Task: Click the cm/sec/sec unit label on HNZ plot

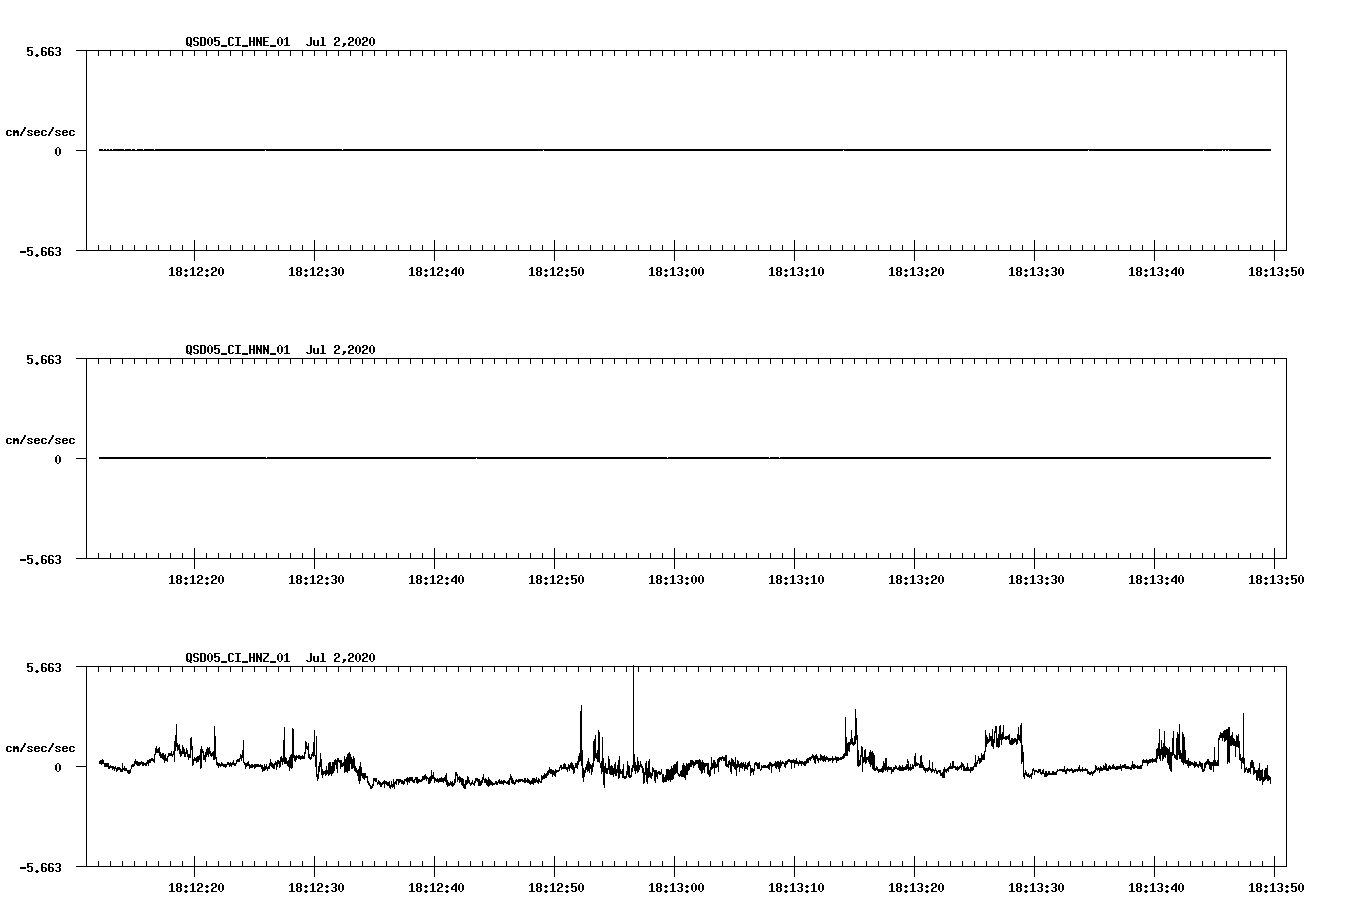Action: click(x=40, y=748)
